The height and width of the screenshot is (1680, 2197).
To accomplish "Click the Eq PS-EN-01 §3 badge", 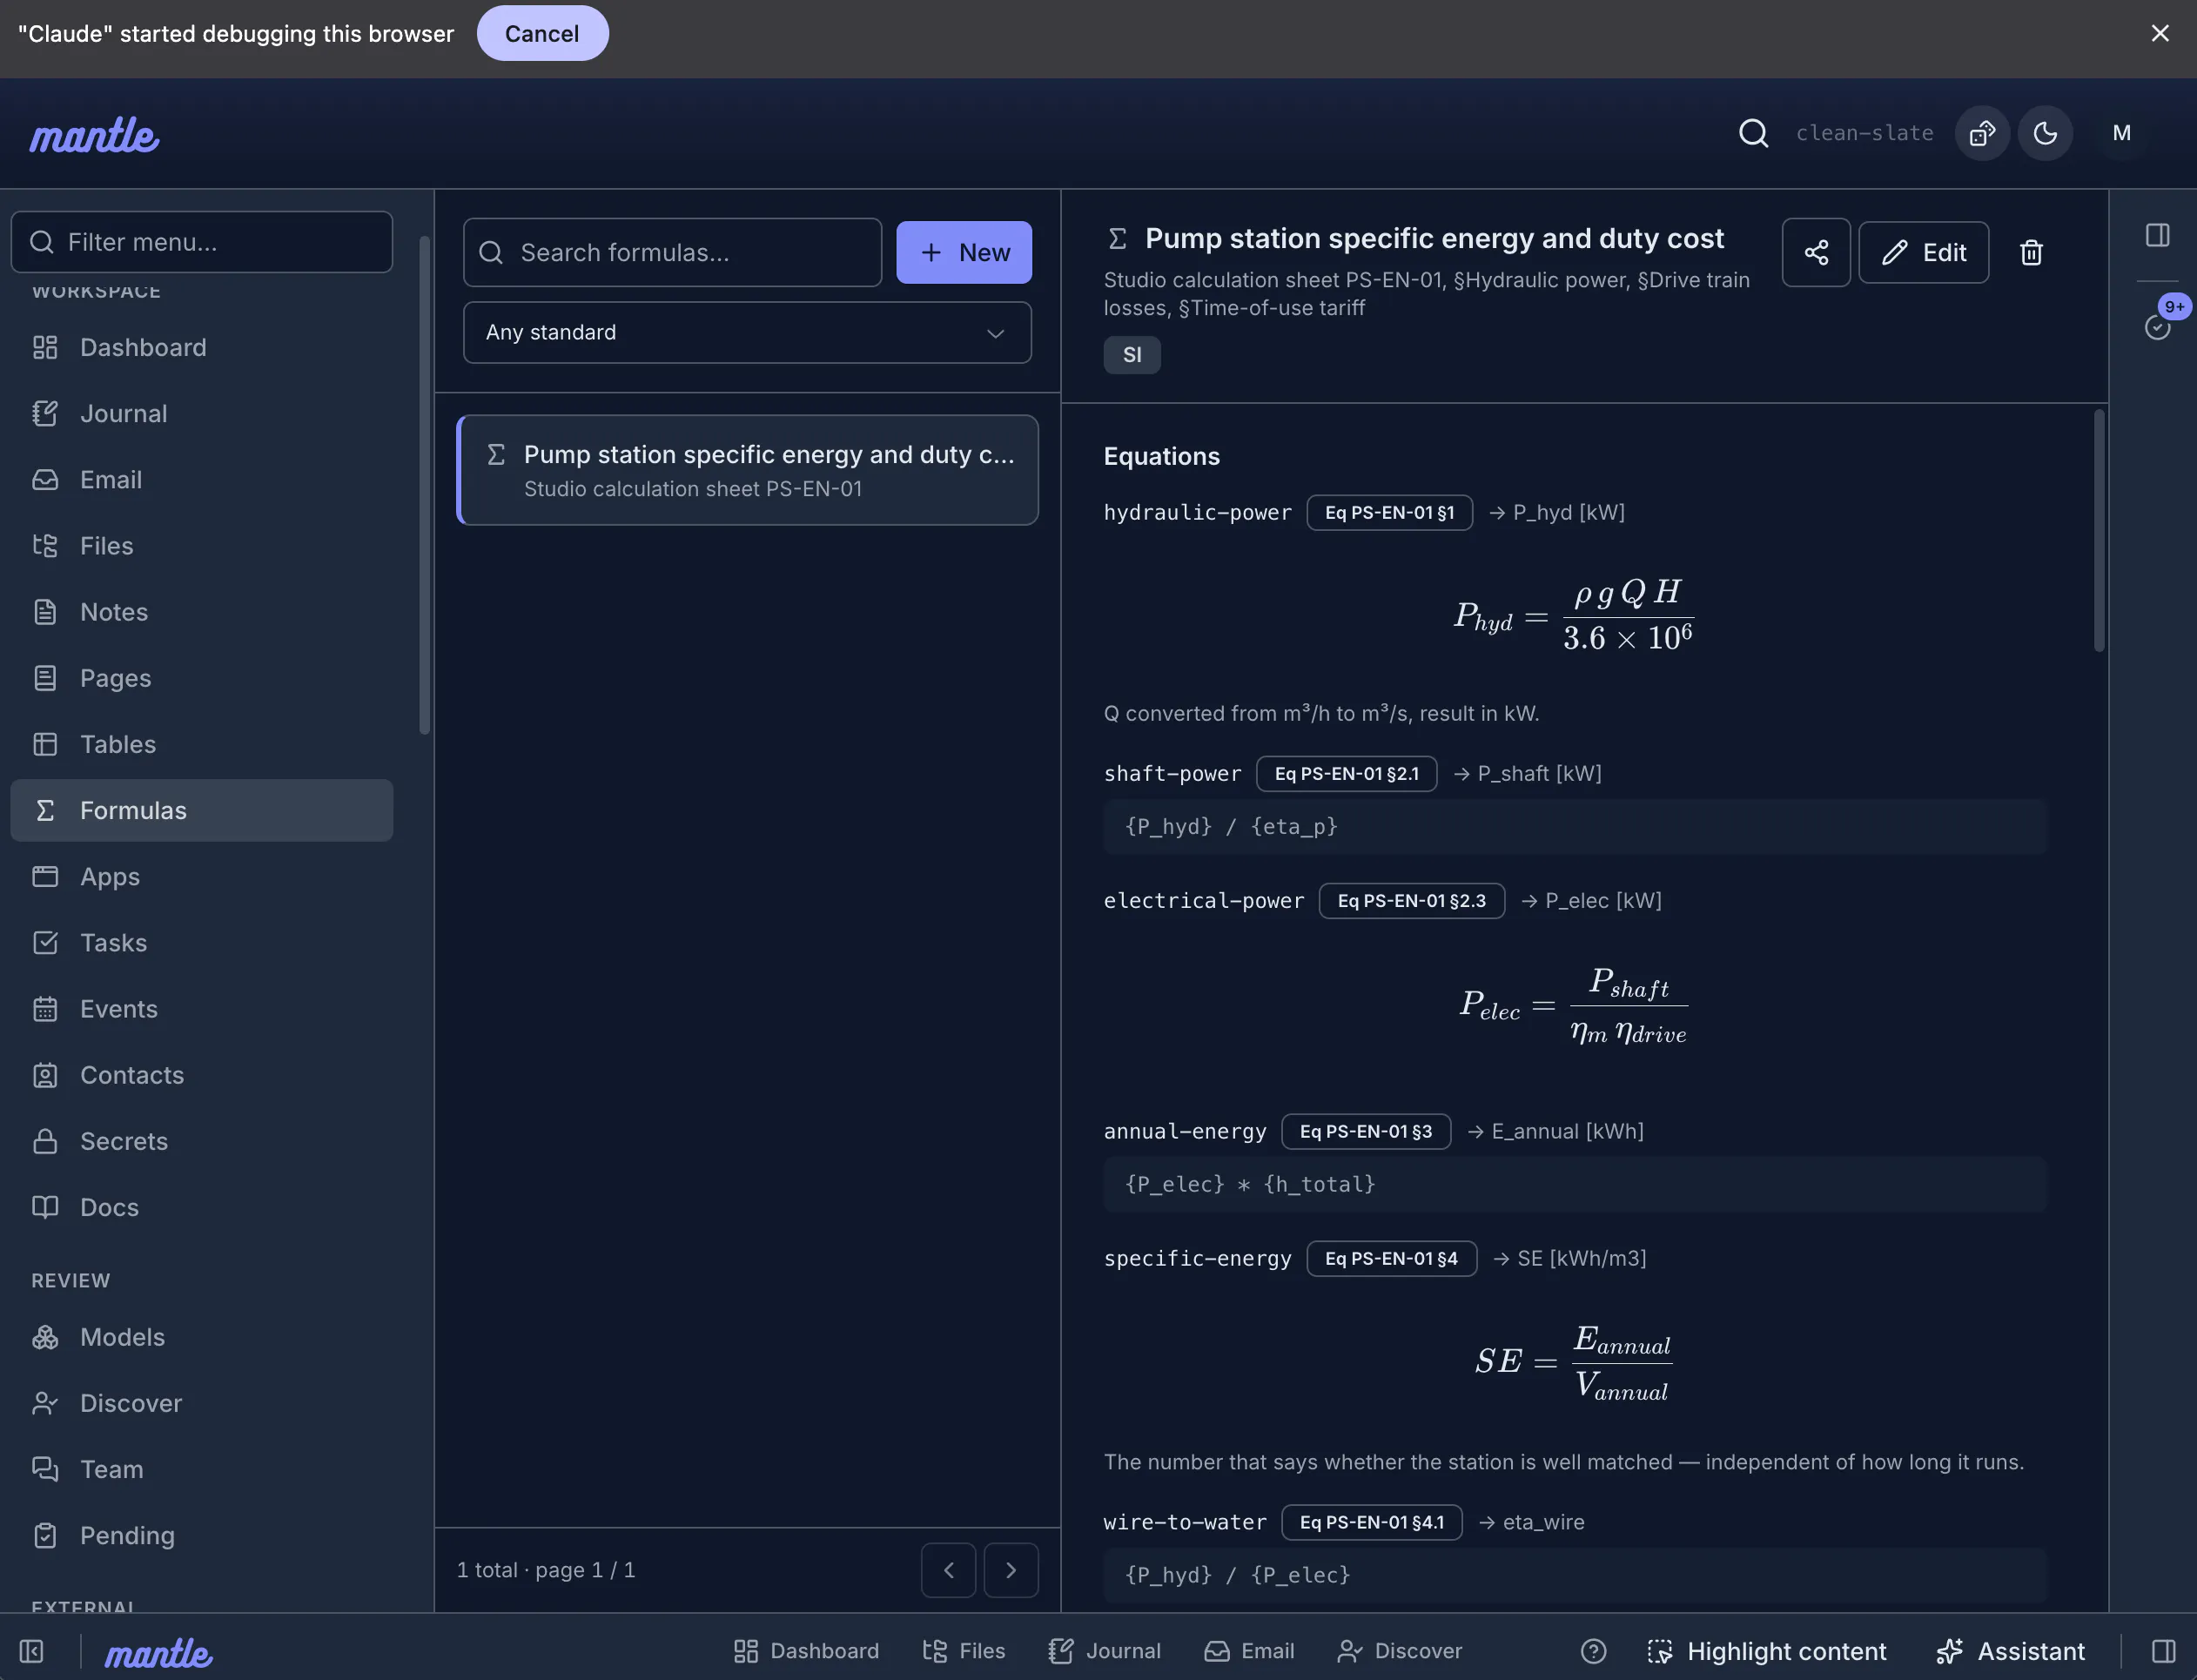I will pos(1365,1131).
